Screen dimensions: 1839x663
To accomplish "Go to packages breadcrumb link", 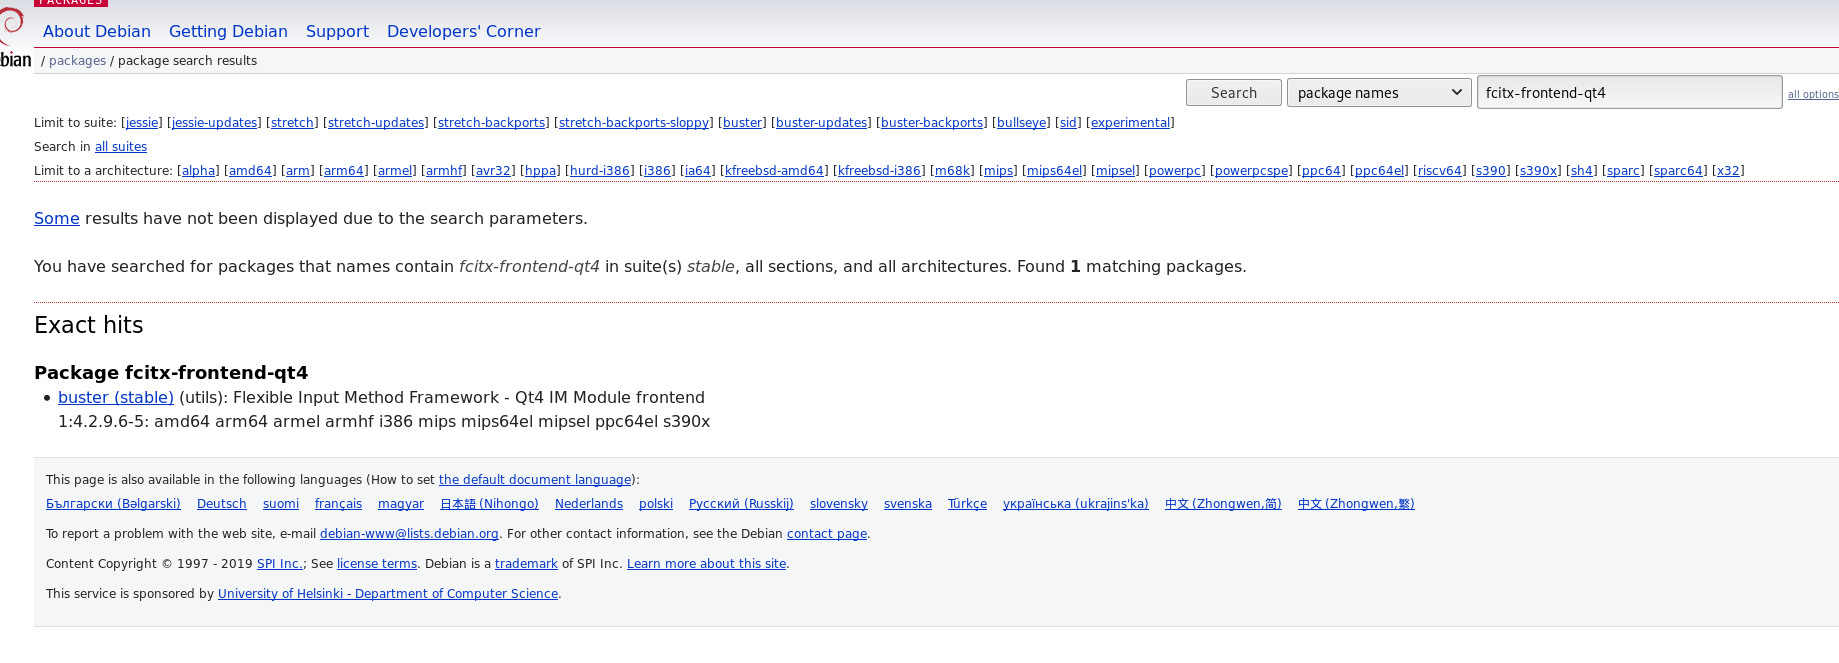I will pyautogui.click(x=77, y=61).
